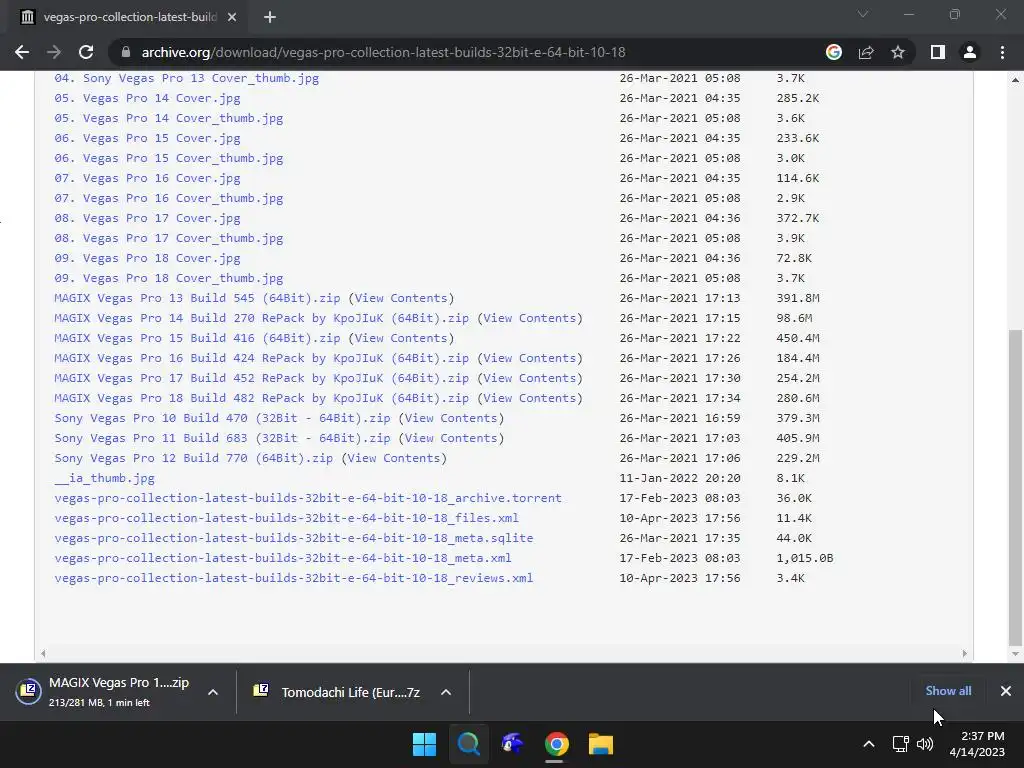
Task: Open 05. Vegas Pro 14 Cover.jpg
Action: point(147,98)
